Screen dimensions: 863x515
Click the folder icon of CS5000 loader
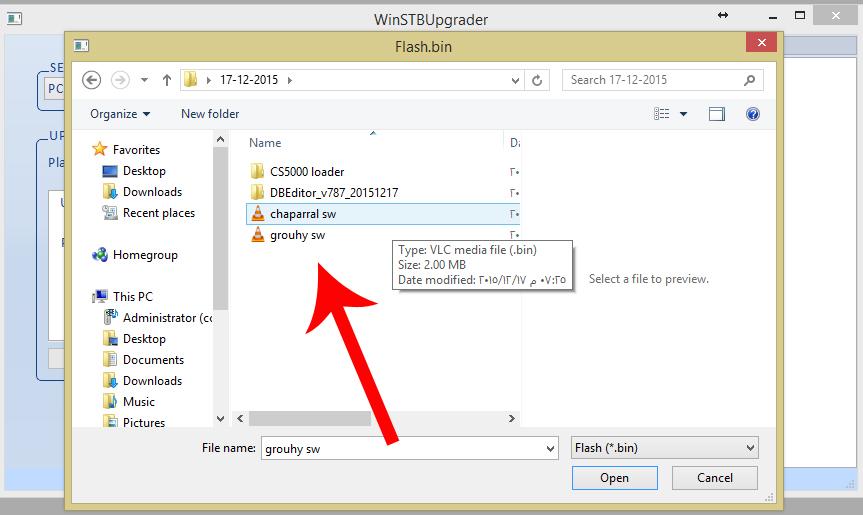pyautogui.click(x=257, y=171)
